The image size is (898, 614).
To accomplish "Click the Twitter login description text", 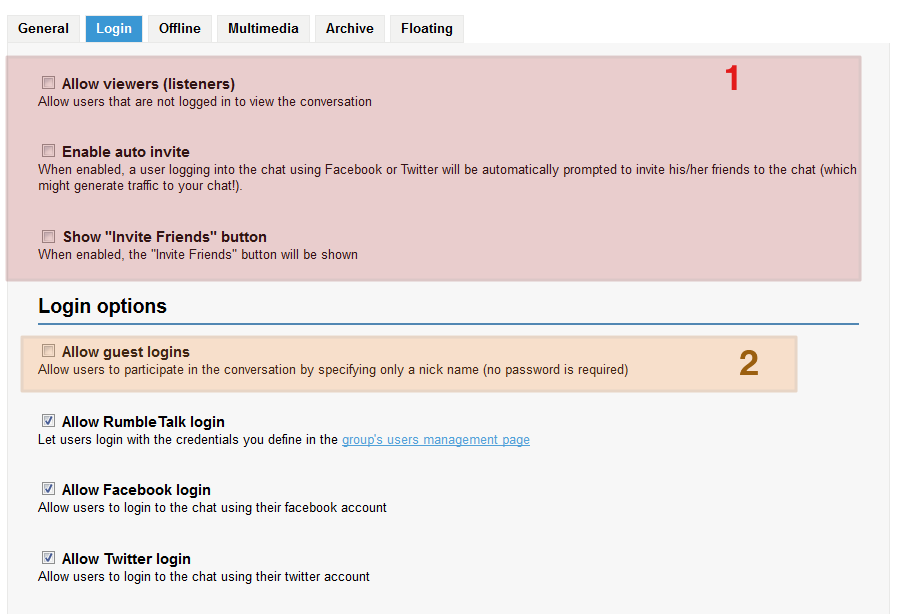I will pyautogui.click(x=204, y=576).
